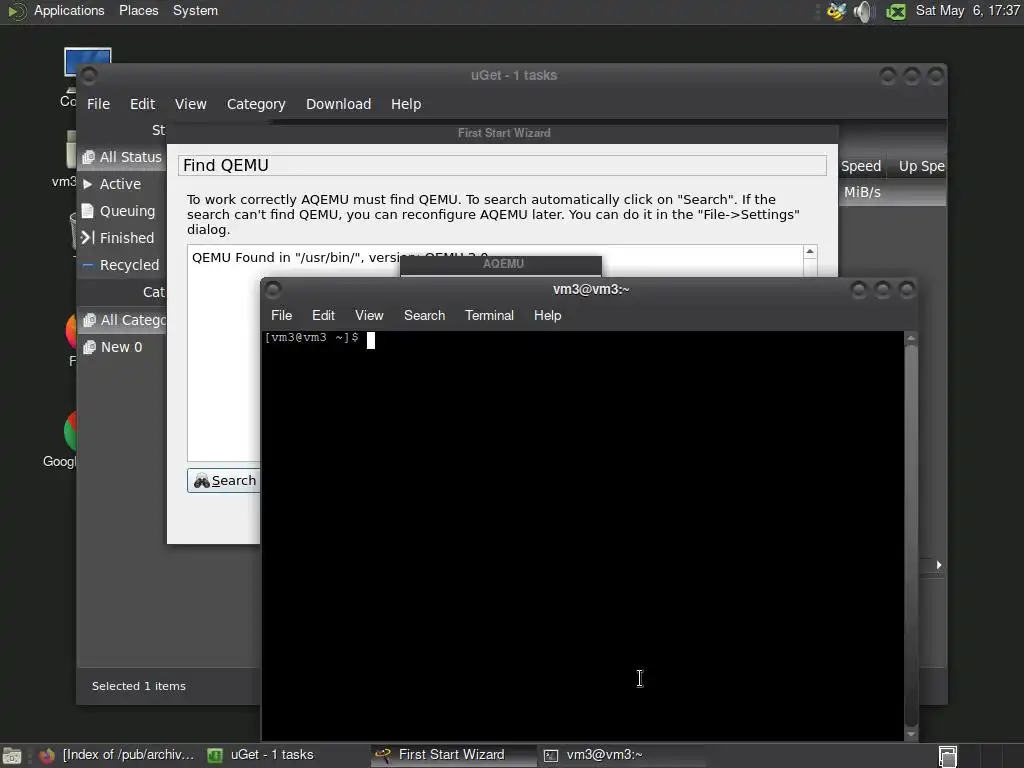Click scroll-up arrow of terminal scrollbar
This screenshot has width=1024, height=768.
(911, 338)
